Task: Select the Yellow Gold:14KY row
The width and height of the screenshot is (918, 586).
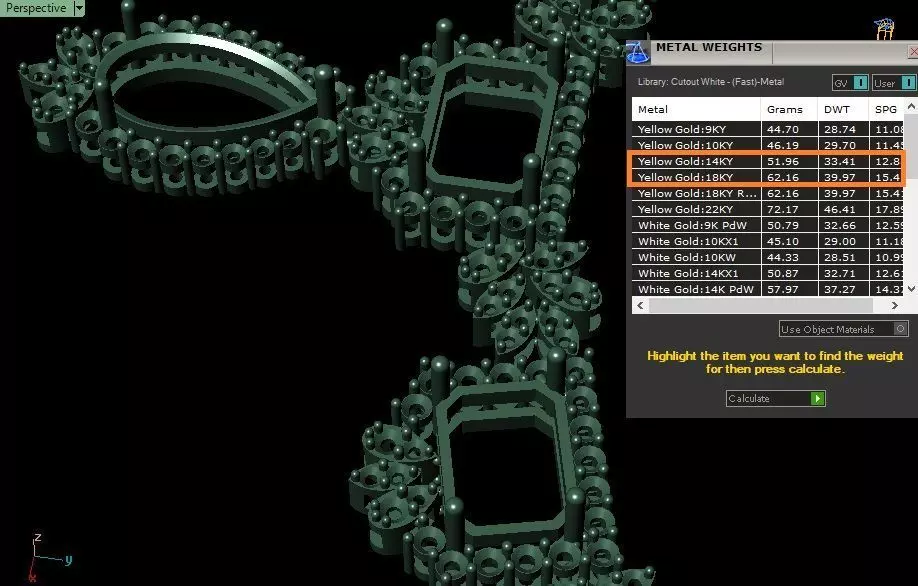Action: point(768,161)
